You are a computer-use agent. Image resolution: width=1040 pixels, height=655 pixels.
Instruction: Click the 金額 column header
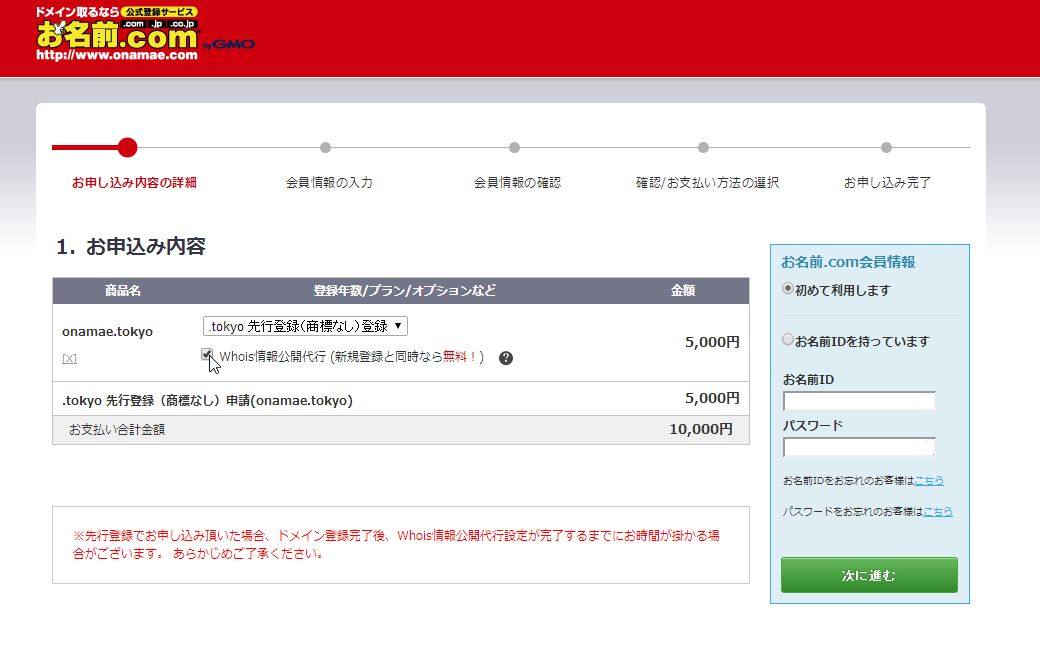[x=682, y=290]
